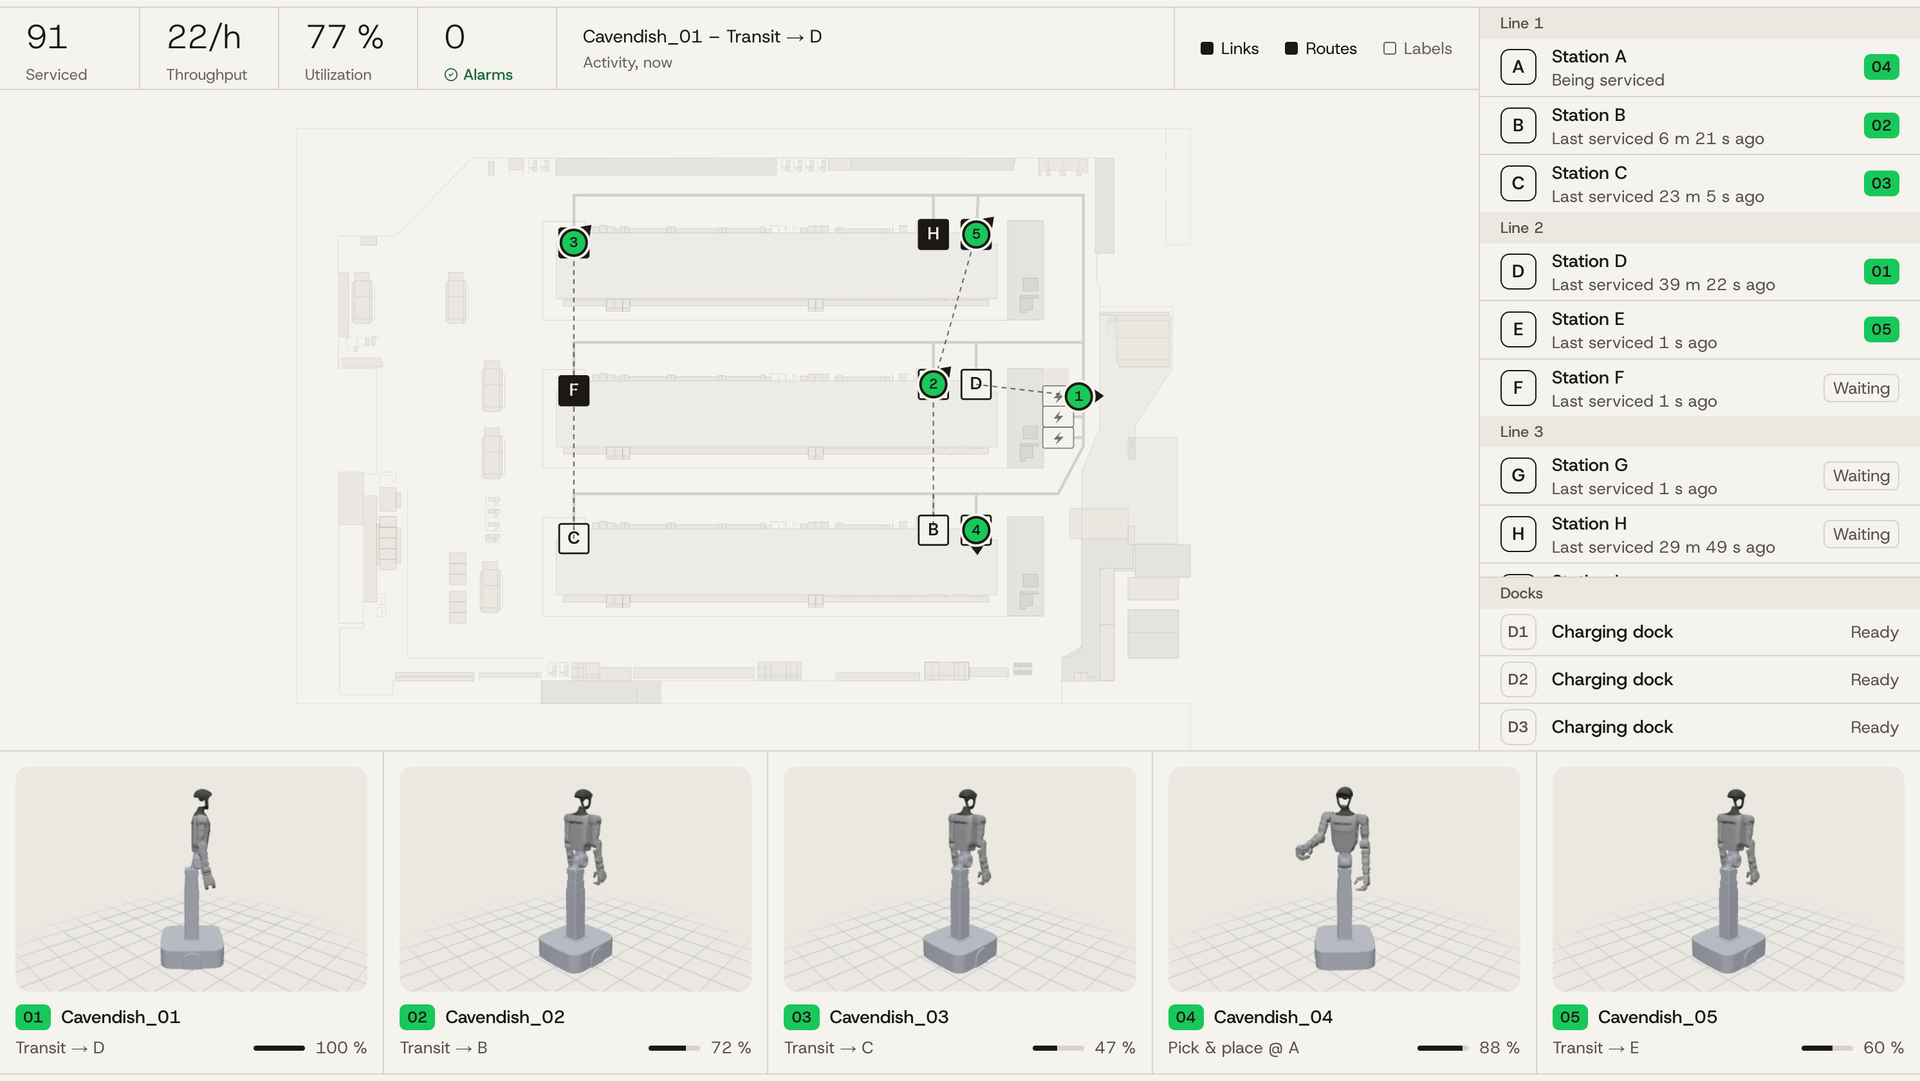Open the Station E row

pos(1699,330)
